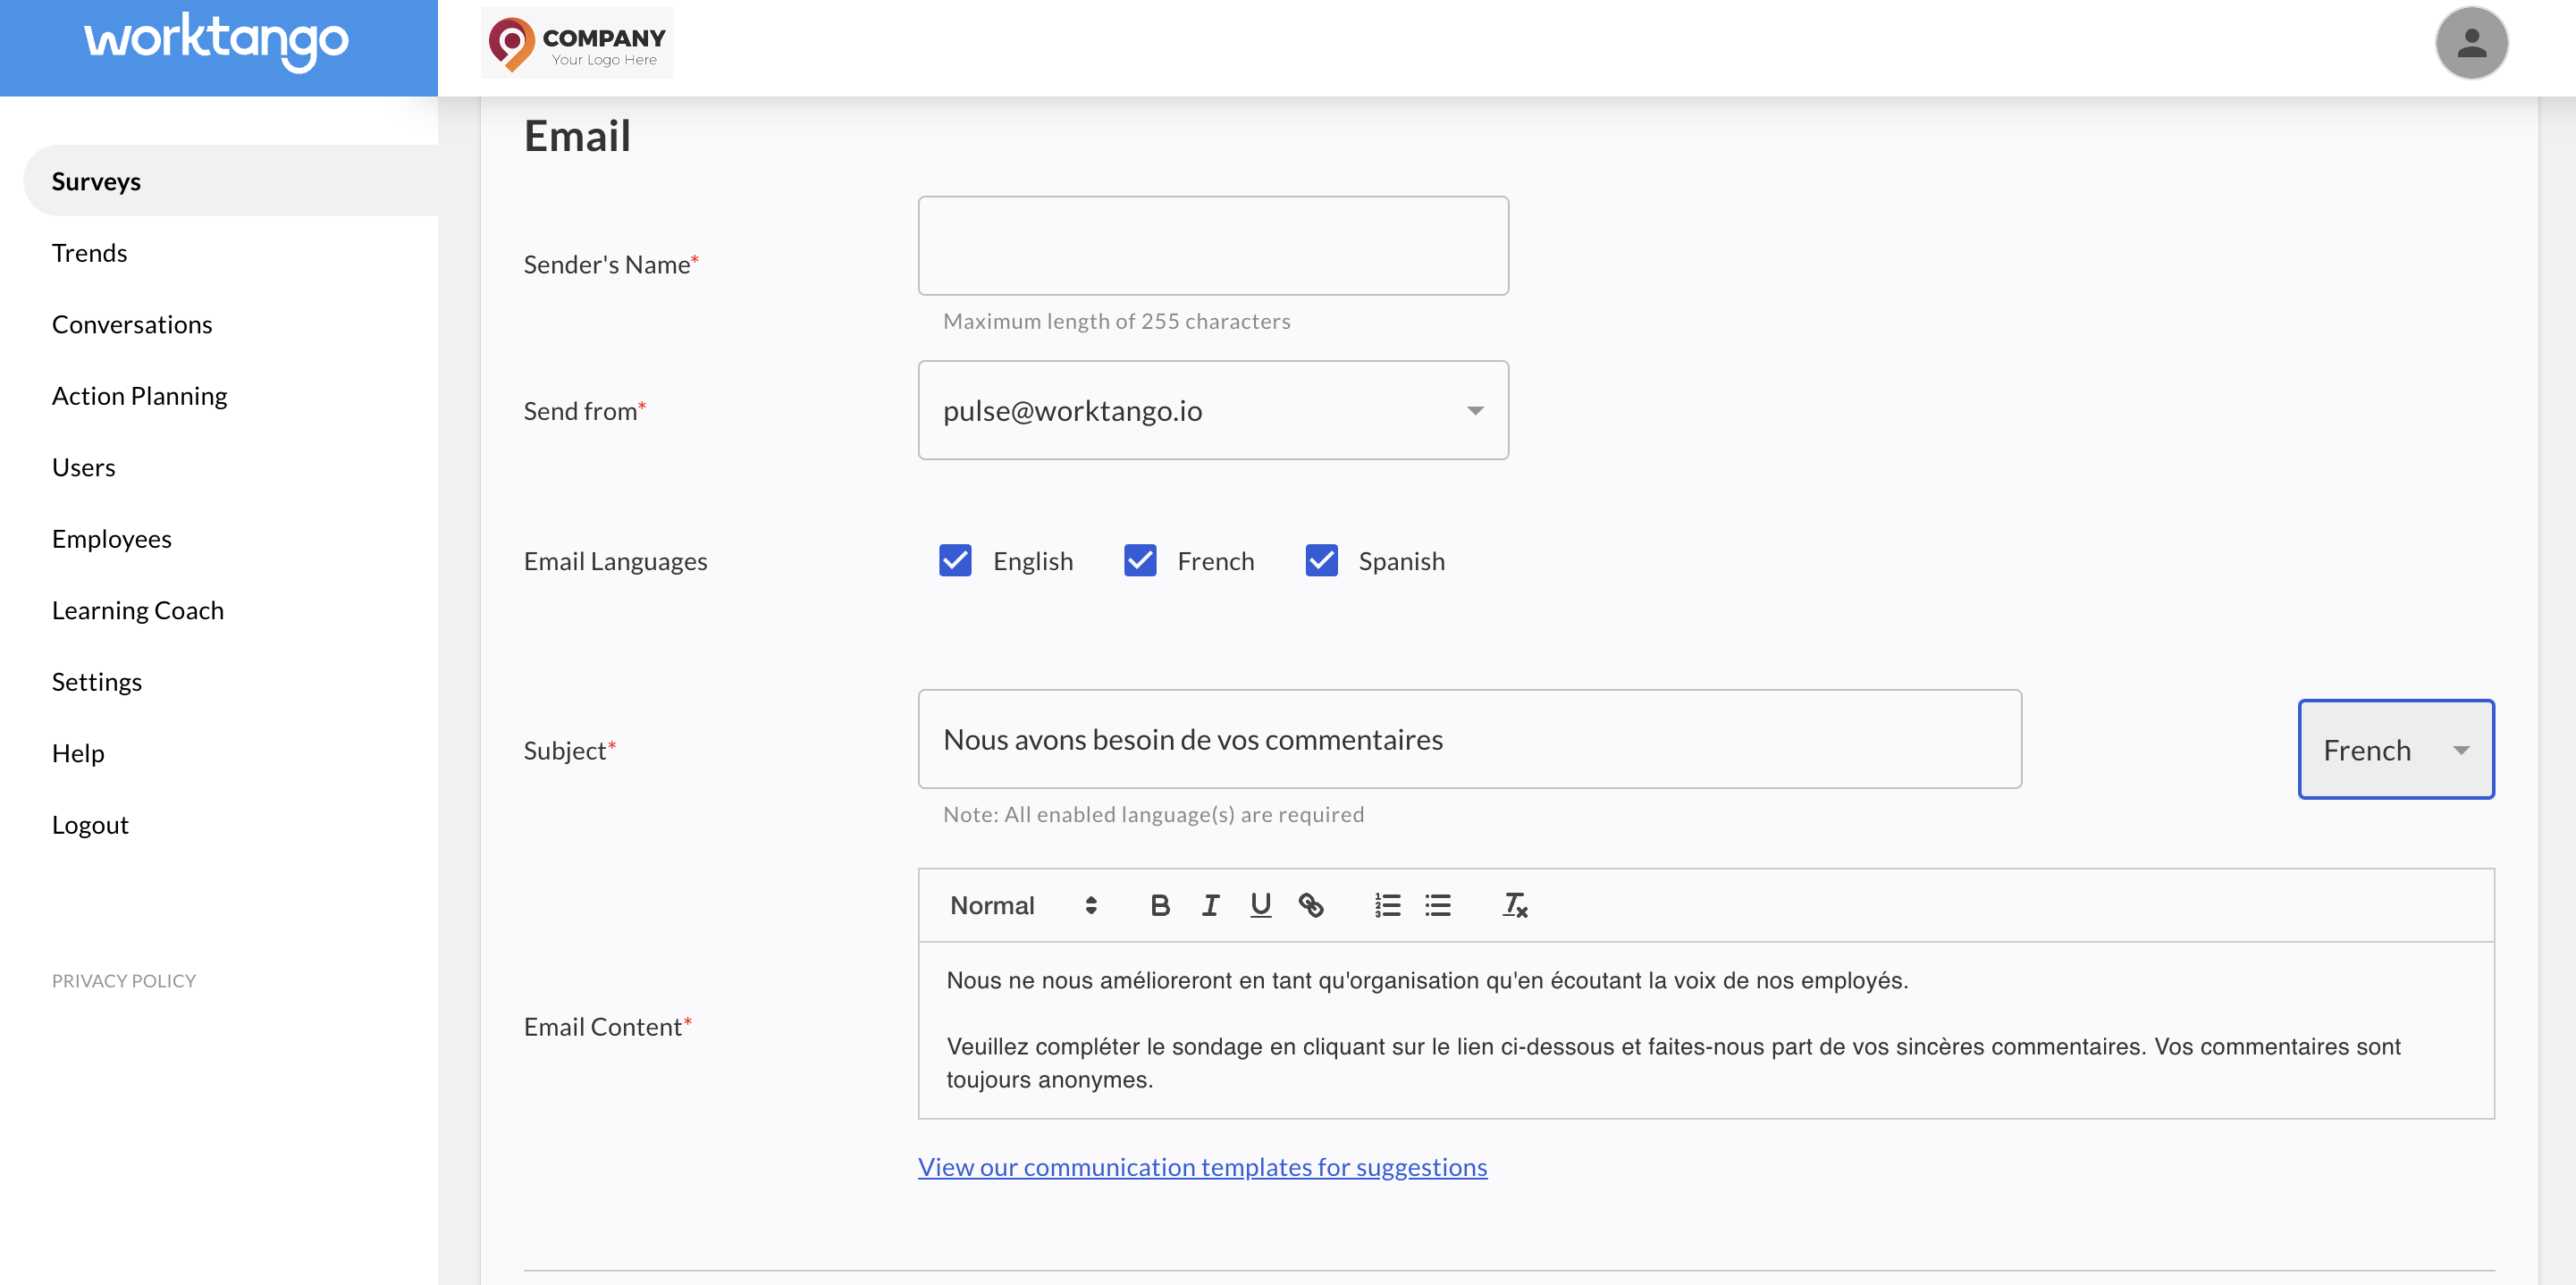Uncheck the English email language
The image size is (2576, 1285).
point(955,560)
